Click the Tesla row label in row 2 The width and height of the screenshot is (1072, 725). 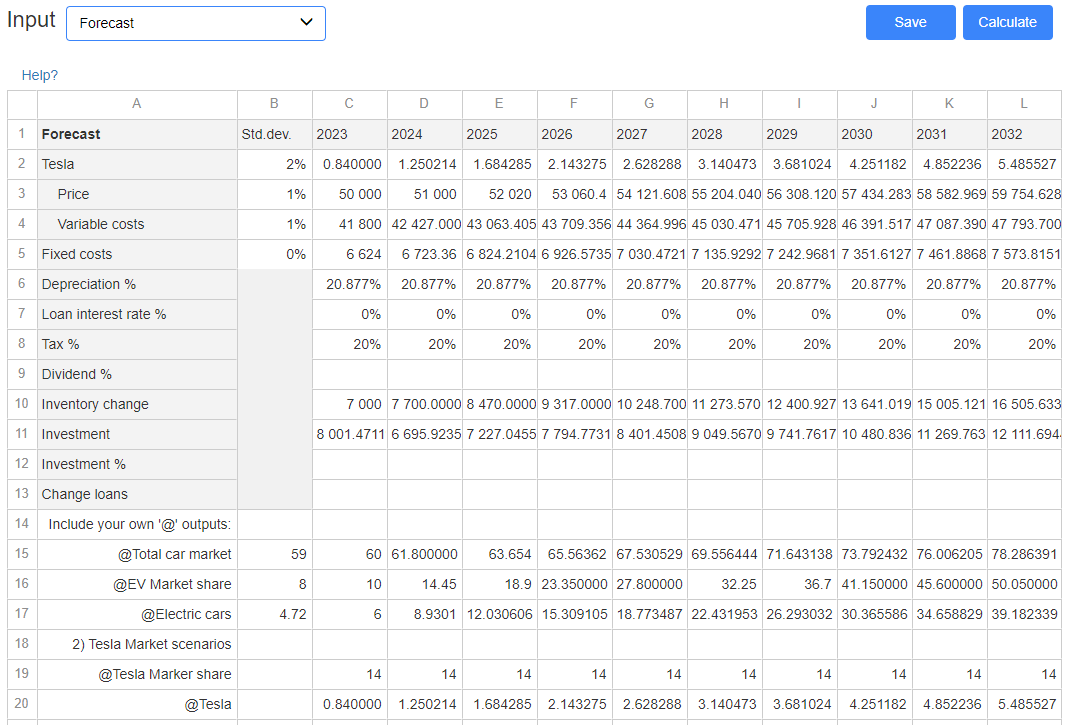(137, 164)
